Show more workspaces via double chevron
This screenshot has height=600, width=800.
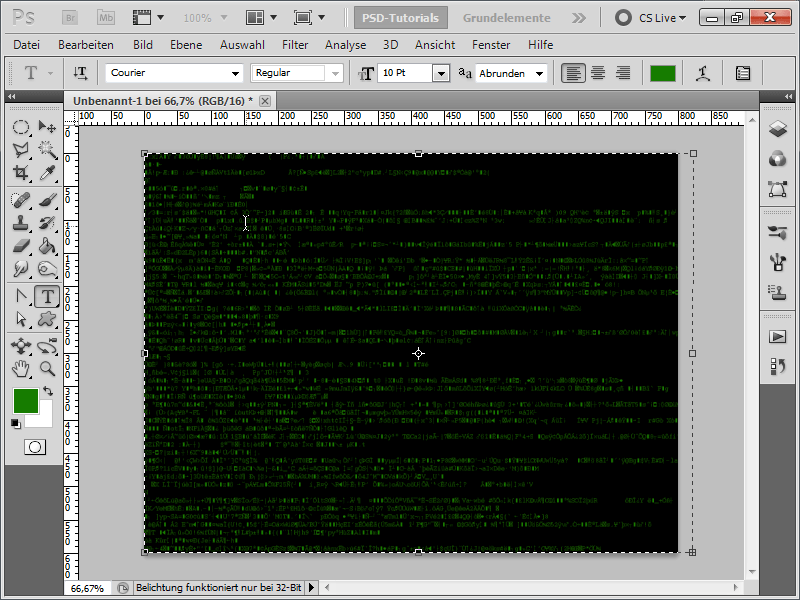pos(579,18)
